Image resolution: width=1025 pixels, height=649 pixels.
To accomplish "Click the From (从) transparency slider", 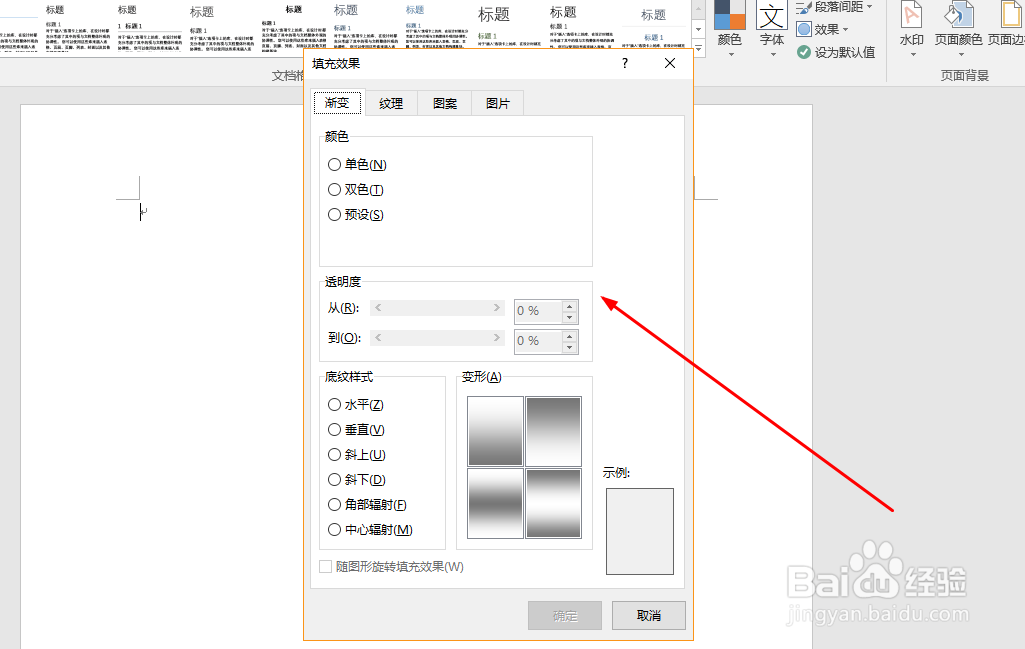I will click(x=437, y=308).
